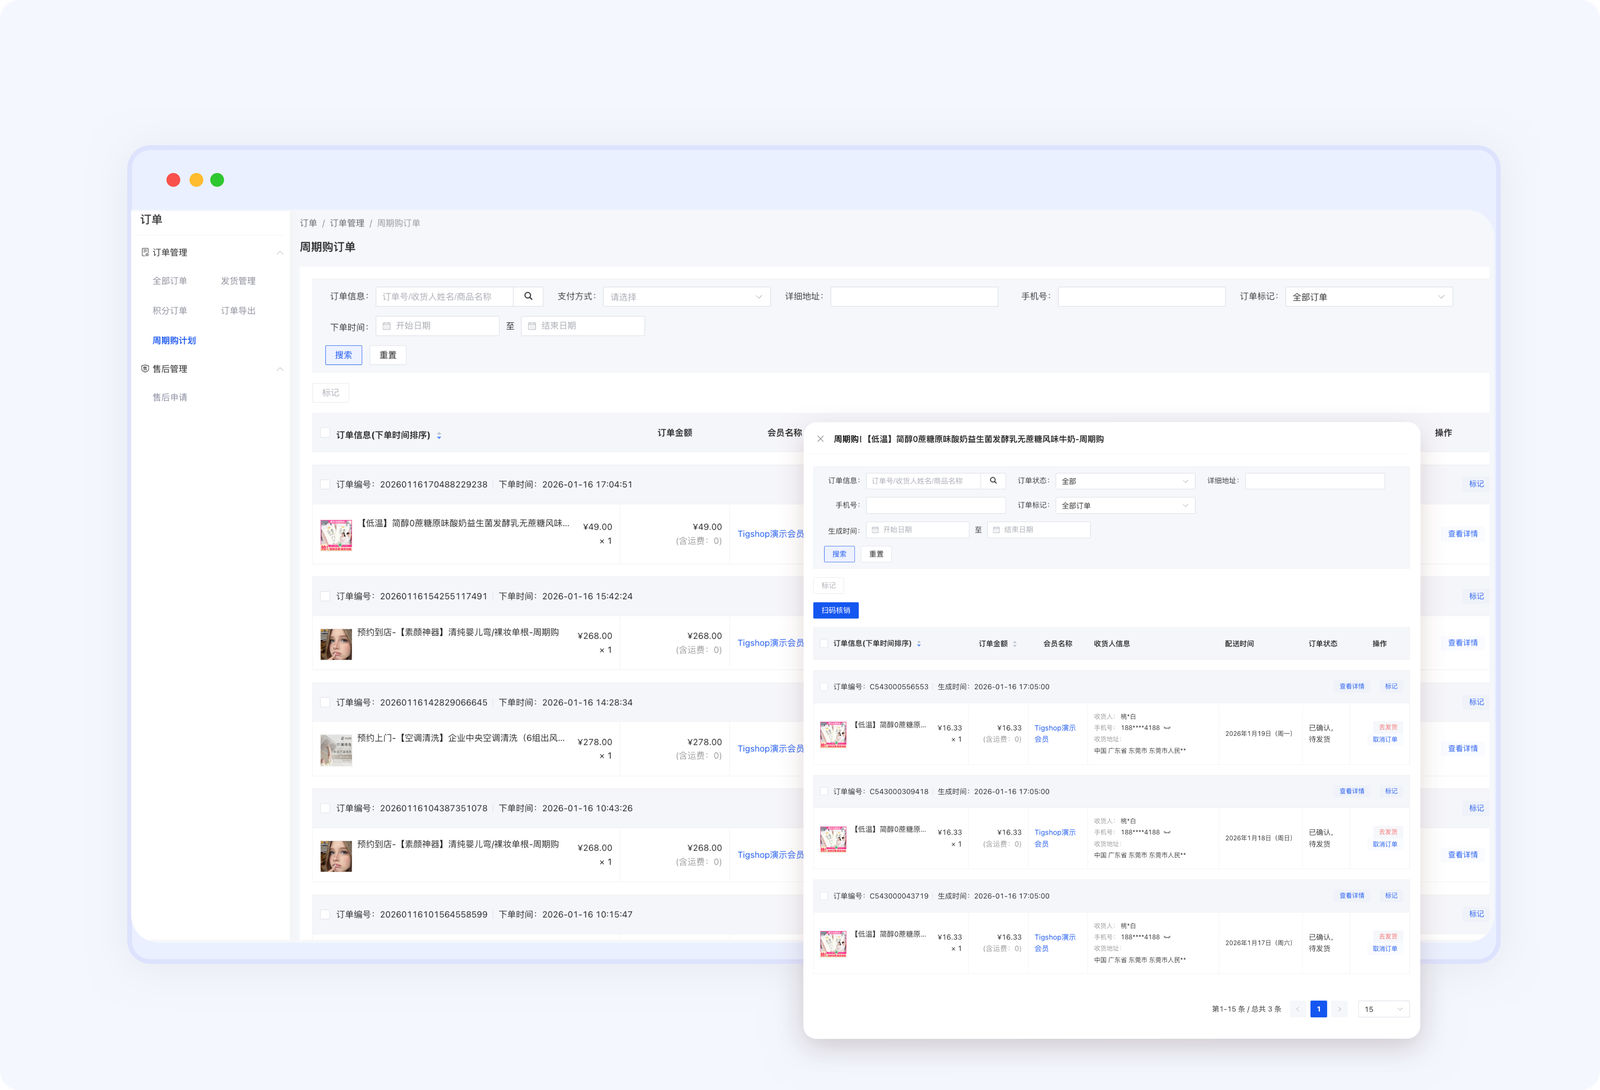Open the page size dropdown showing 15
Image resolution: width=1600 pixels, height=1090 pixels.
click(1383, 1009)
